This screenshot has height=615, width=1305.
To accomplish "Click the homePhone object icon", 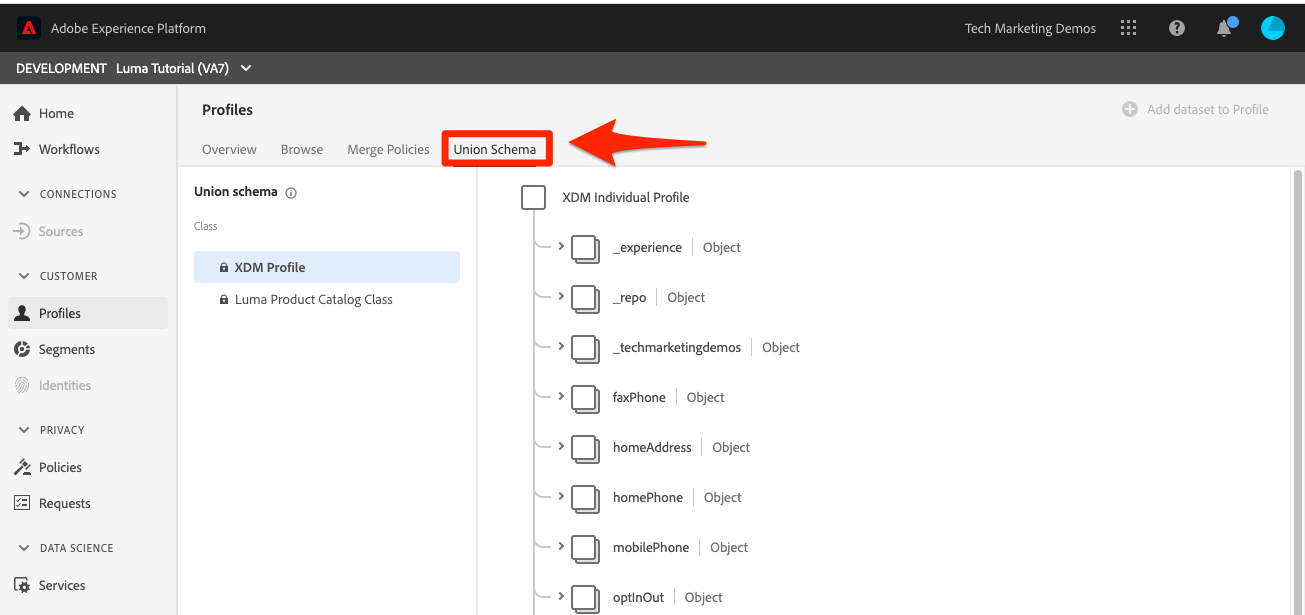I will (x=585, y=498).
